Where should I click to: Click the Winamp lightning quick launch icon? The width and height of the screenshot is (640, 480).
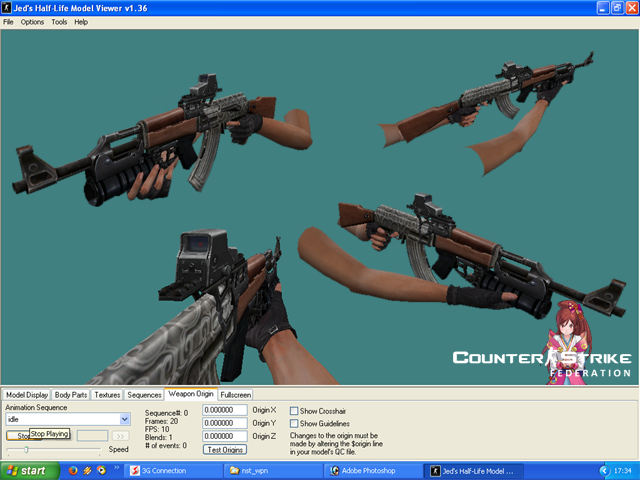tap(87, 471)
